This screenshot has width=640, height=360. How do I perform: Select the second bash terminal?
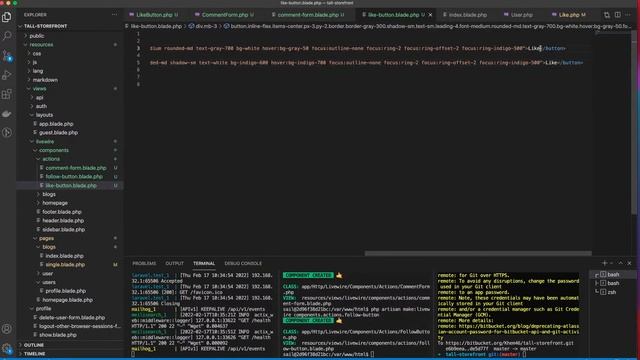click(612, 283)
